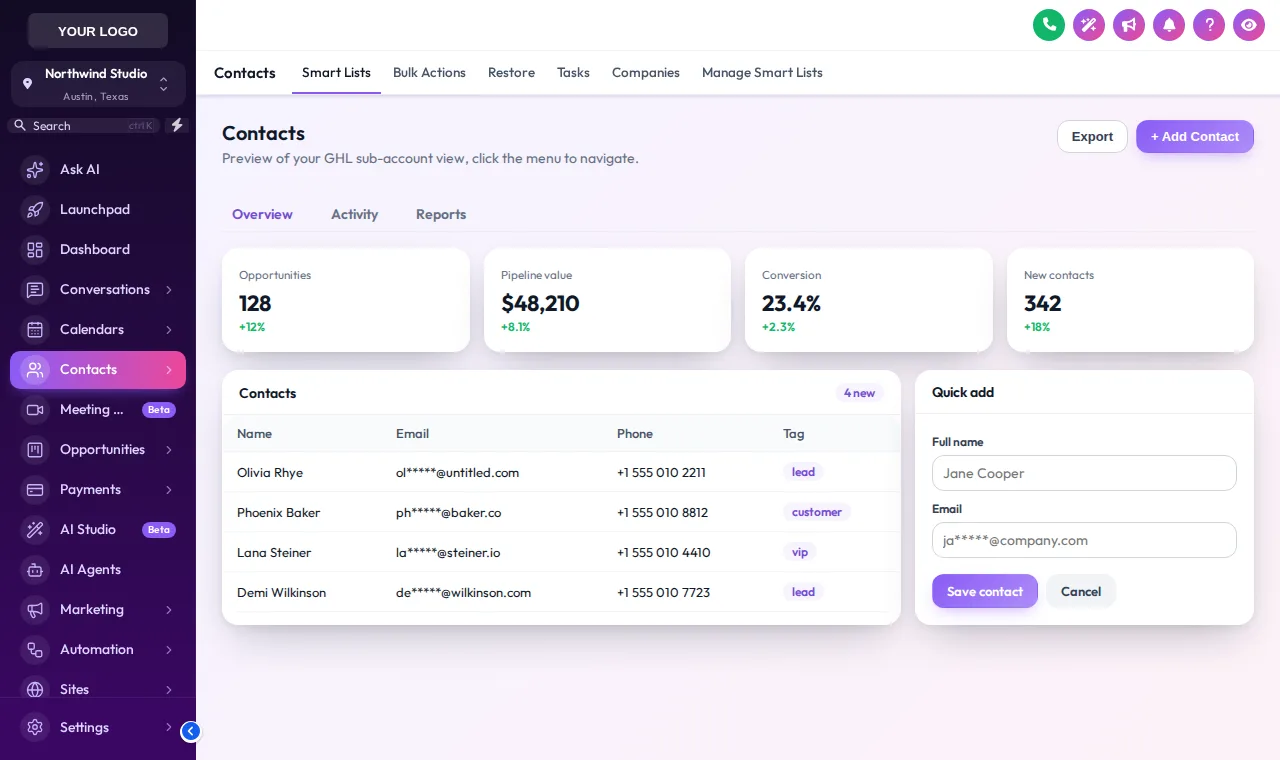
Task: Open the Settings gear icon
Action: point(35,728)
